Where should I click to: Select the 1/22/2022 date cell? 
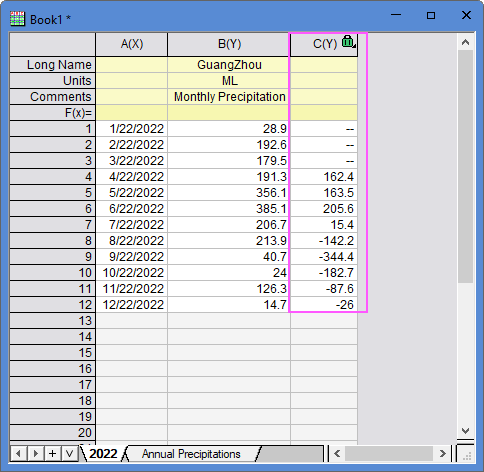[x=132, y=129]
